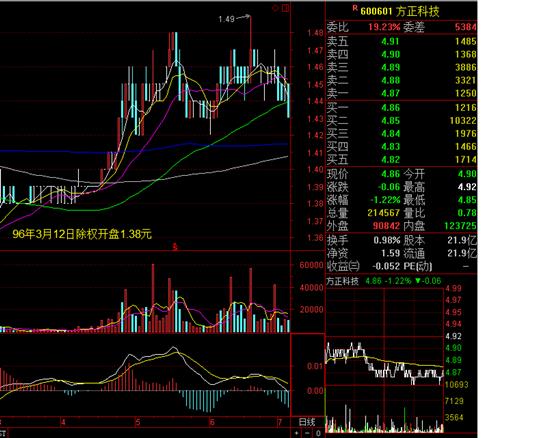The image size is (560, 438).
Task: Select the 买一 buy order row
Action: [x=402, y=108]
